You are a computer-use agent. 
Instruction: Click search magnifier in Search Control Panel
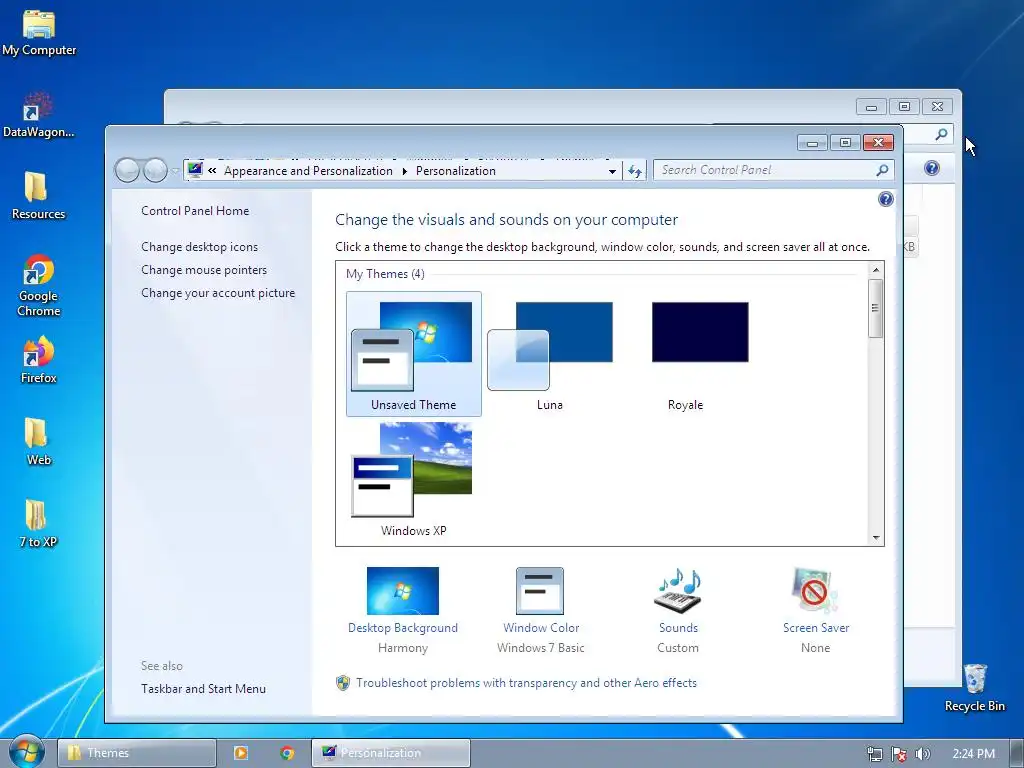pyautogui.click(x=882, y=170)
